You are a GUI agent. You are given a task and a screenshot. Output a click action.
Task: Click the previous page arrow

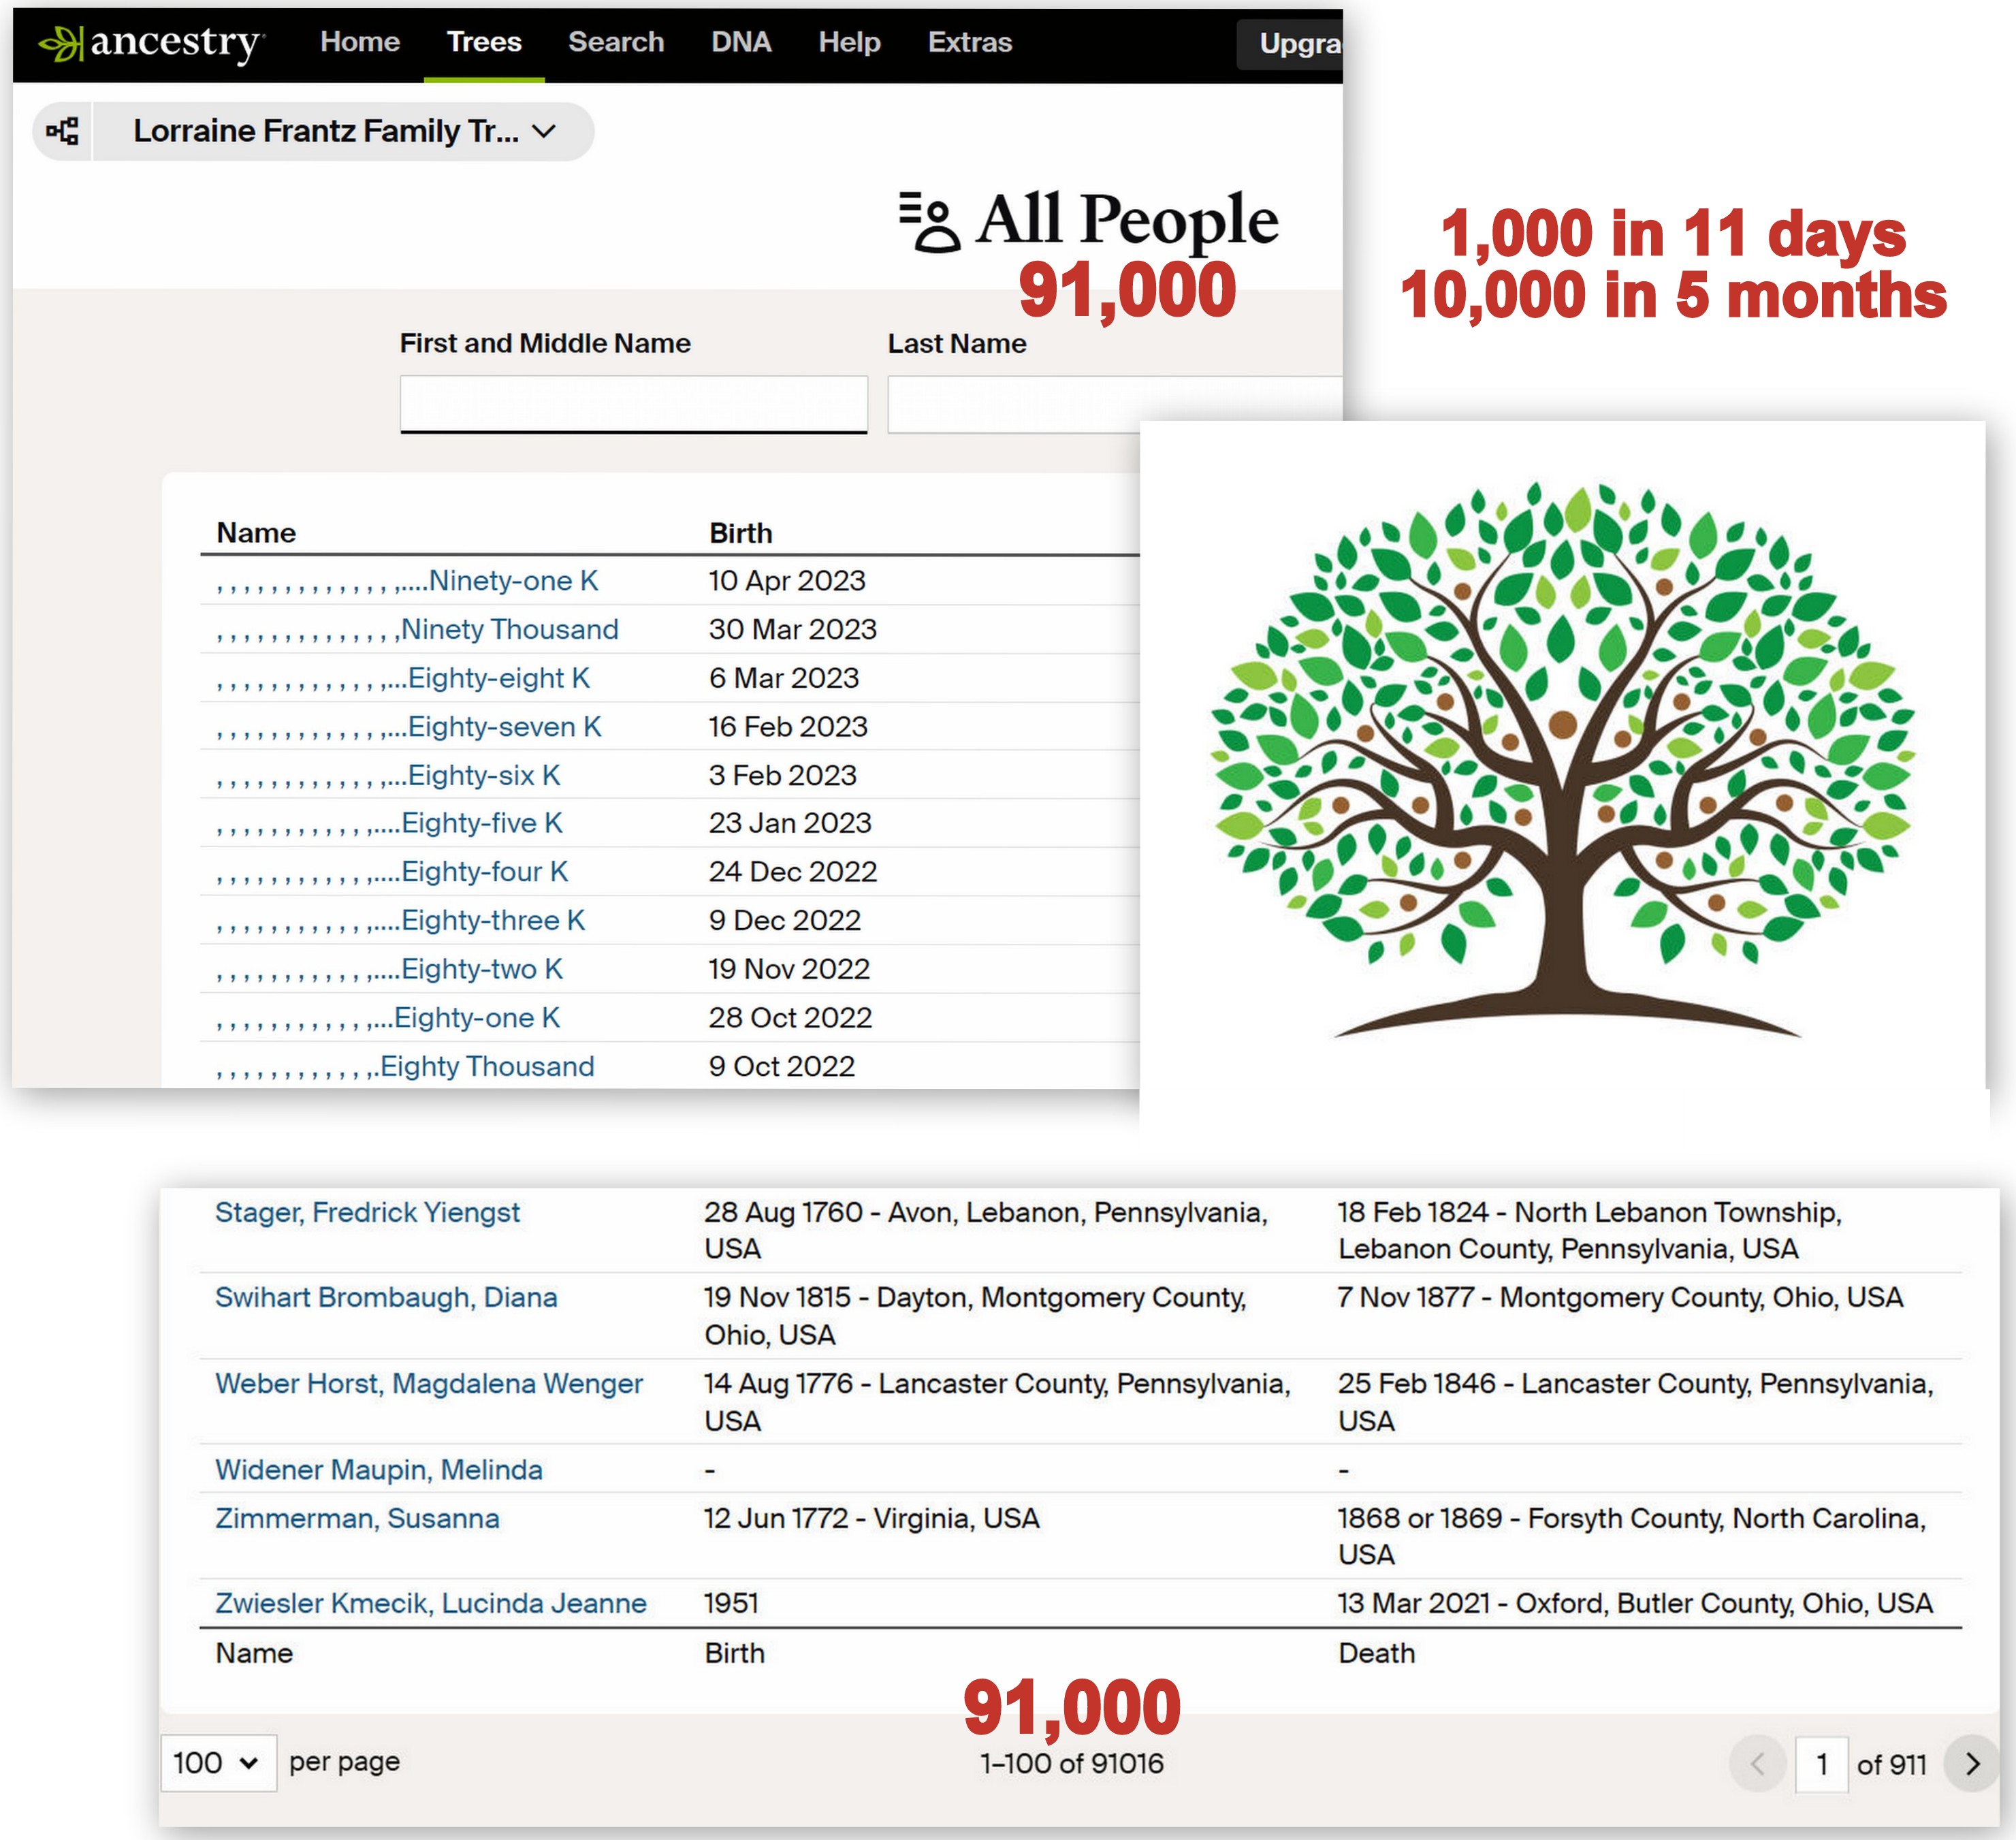[x=1757, y=1764]
